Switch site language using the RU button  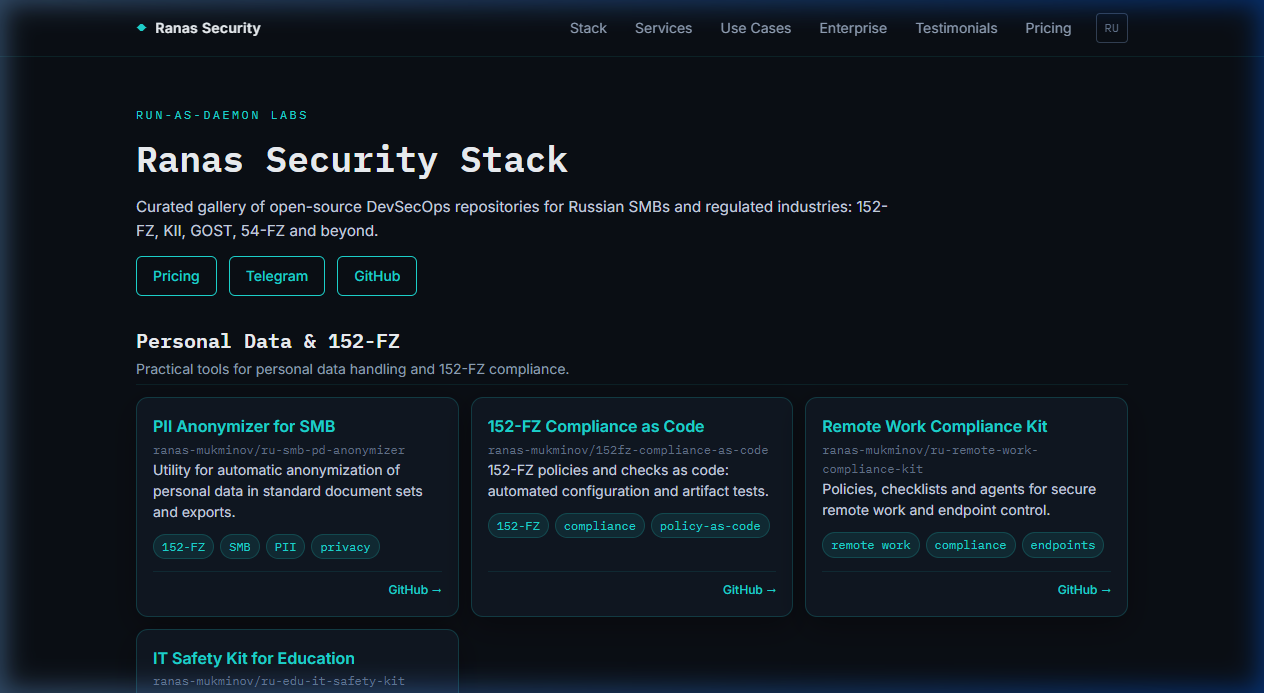pyautogui.click(x=1111, y=28)
